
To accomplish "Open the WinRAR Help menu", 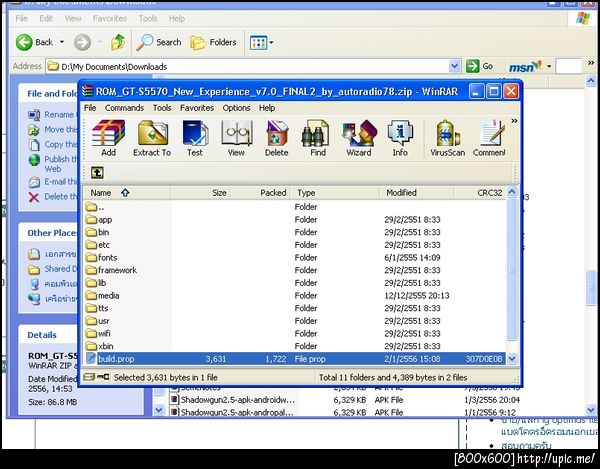I will [267, 108].
